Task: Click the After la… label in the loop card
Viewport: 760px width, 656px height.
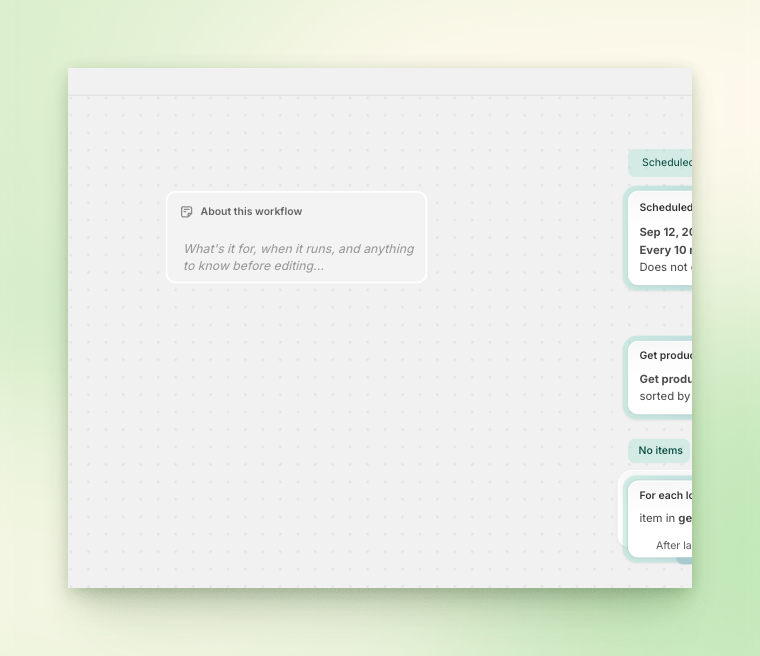Action: click(674, 545)
